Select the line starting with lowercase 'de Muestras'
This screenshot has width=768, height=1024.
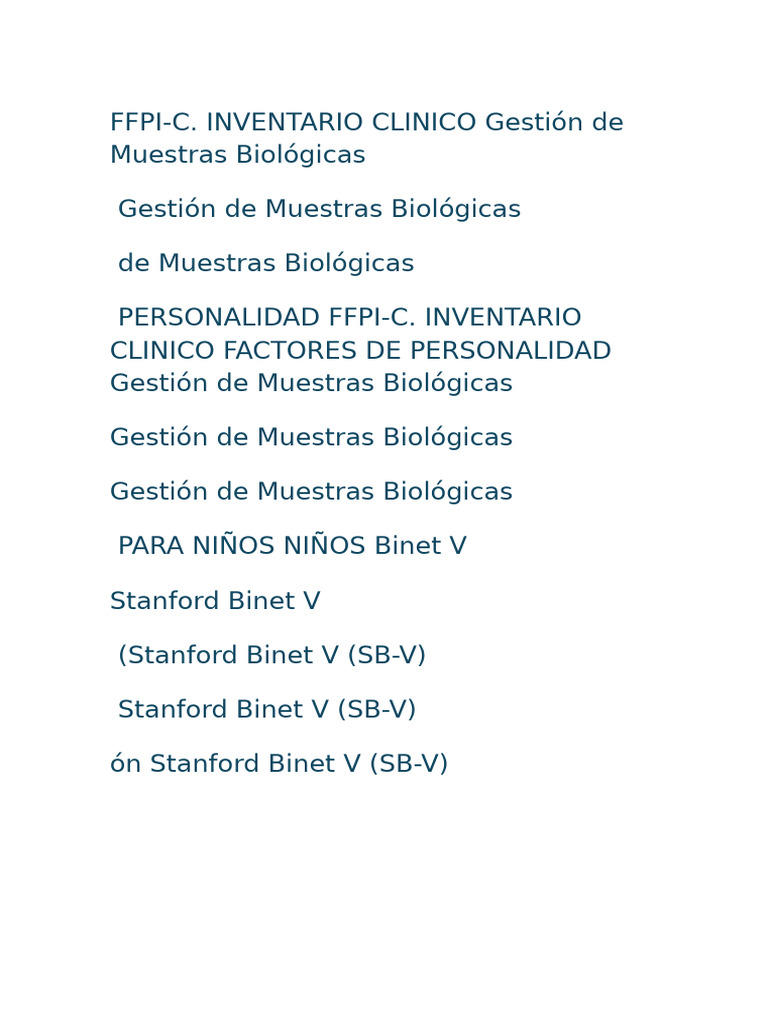point(266,263)
